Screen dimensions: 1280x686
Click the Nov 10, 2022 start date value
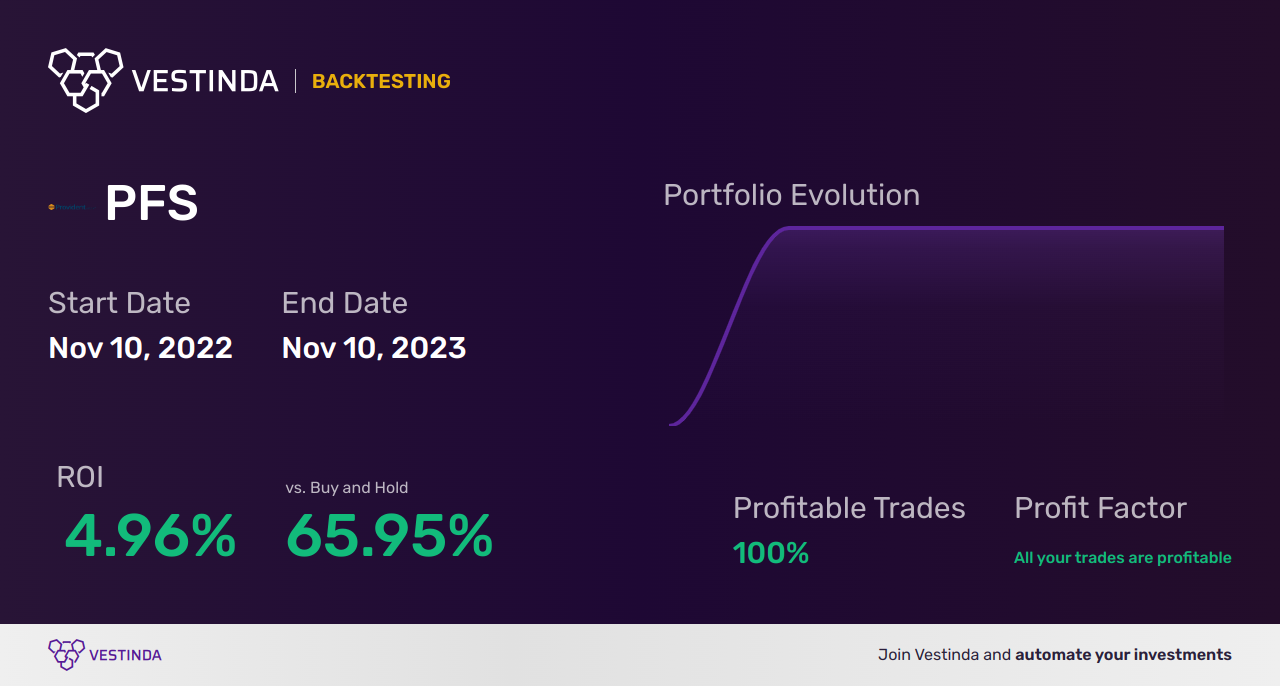pyautogui.click(x=141, y=348)
